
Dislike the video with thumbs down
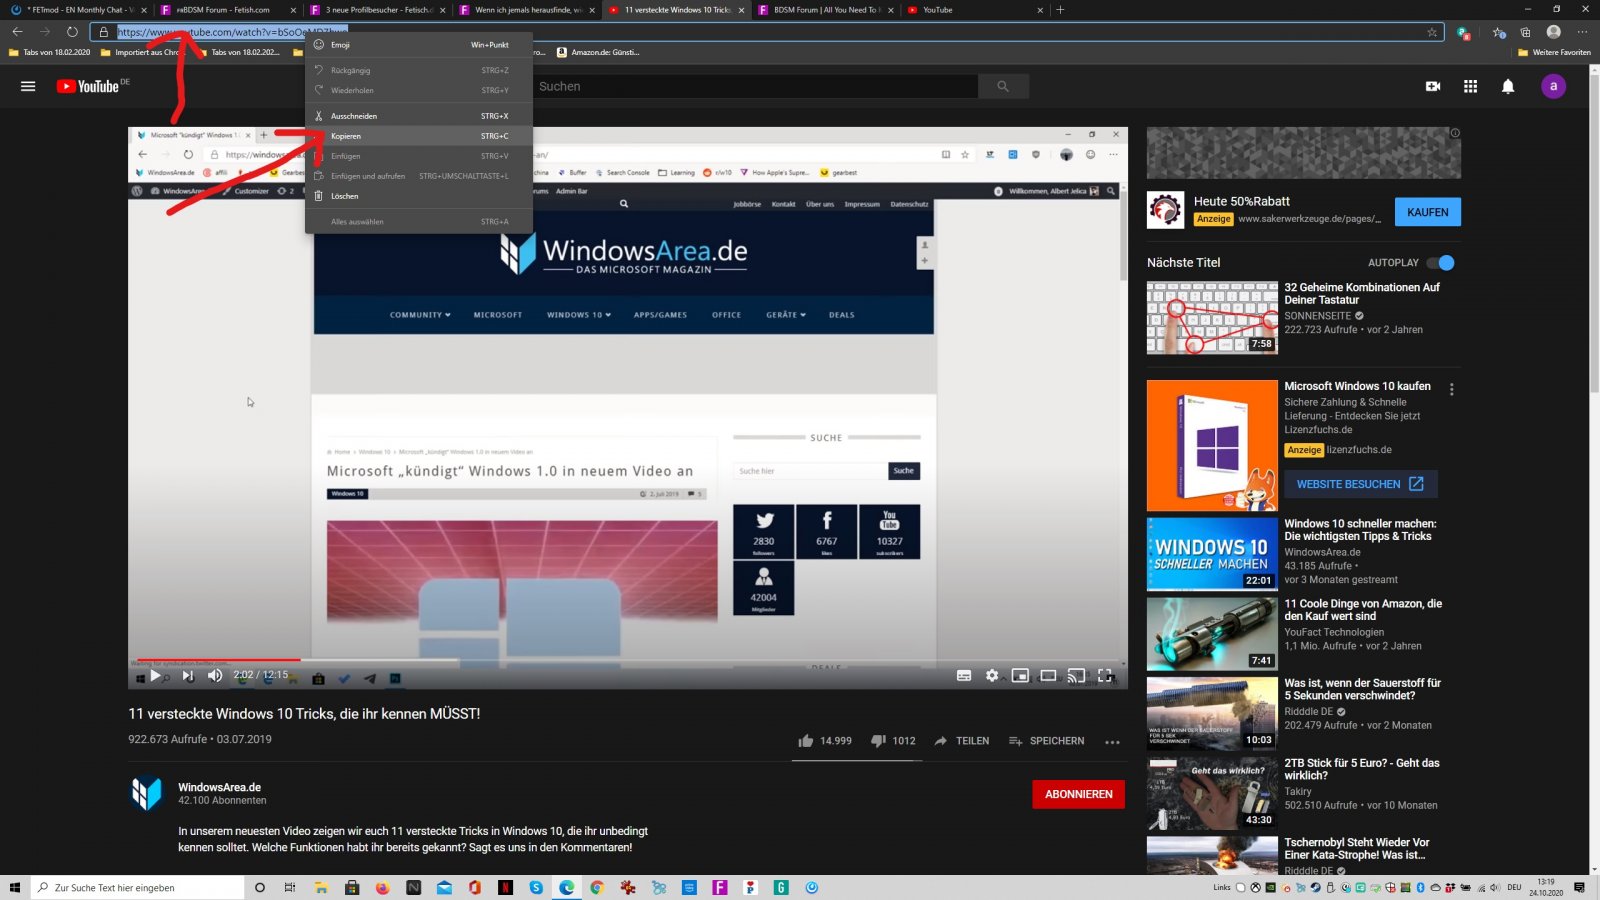[x=878, y=741]
